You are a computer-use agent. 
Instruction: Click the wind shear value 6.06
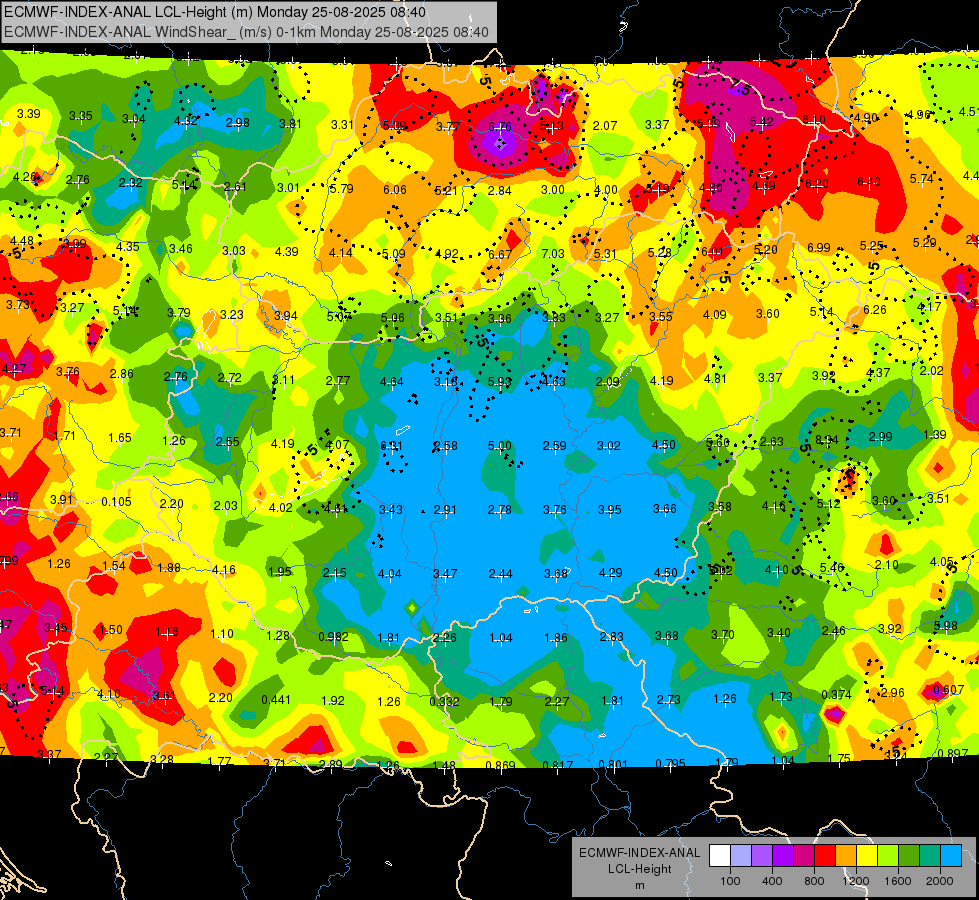395,189
